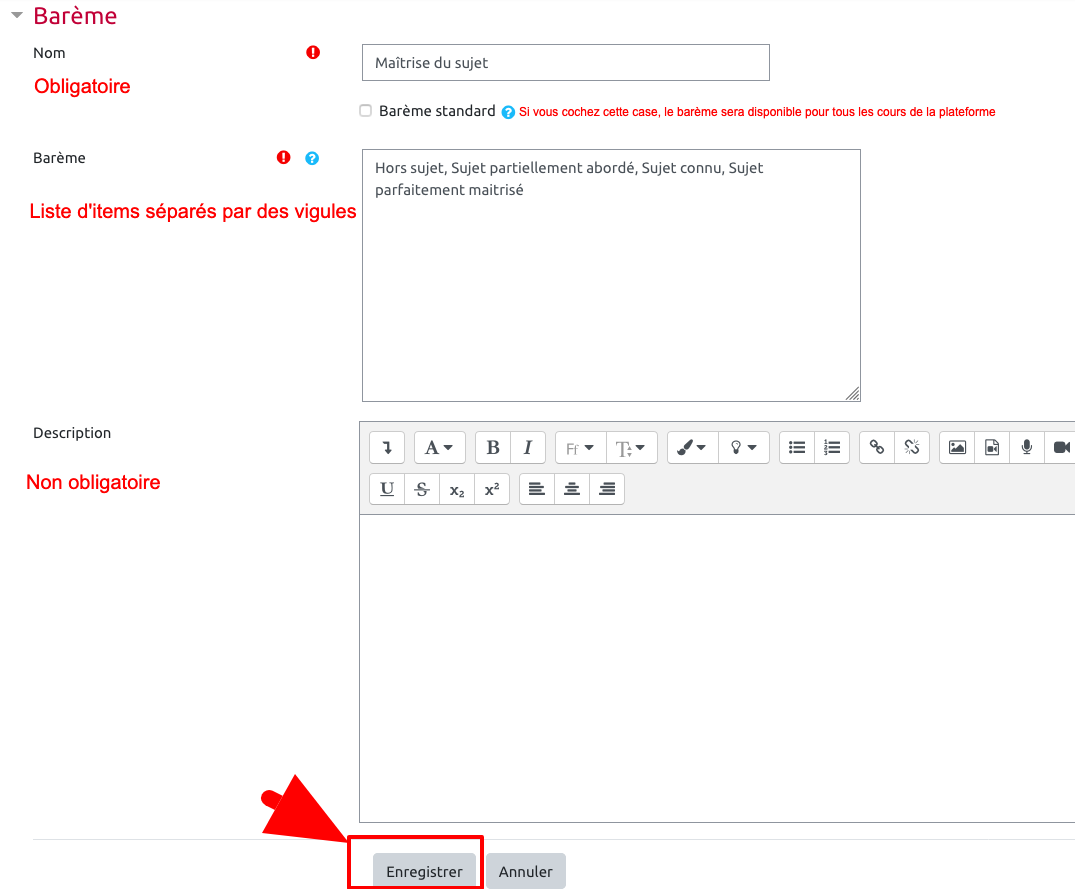Click the insert link icon

pos(877,448)
